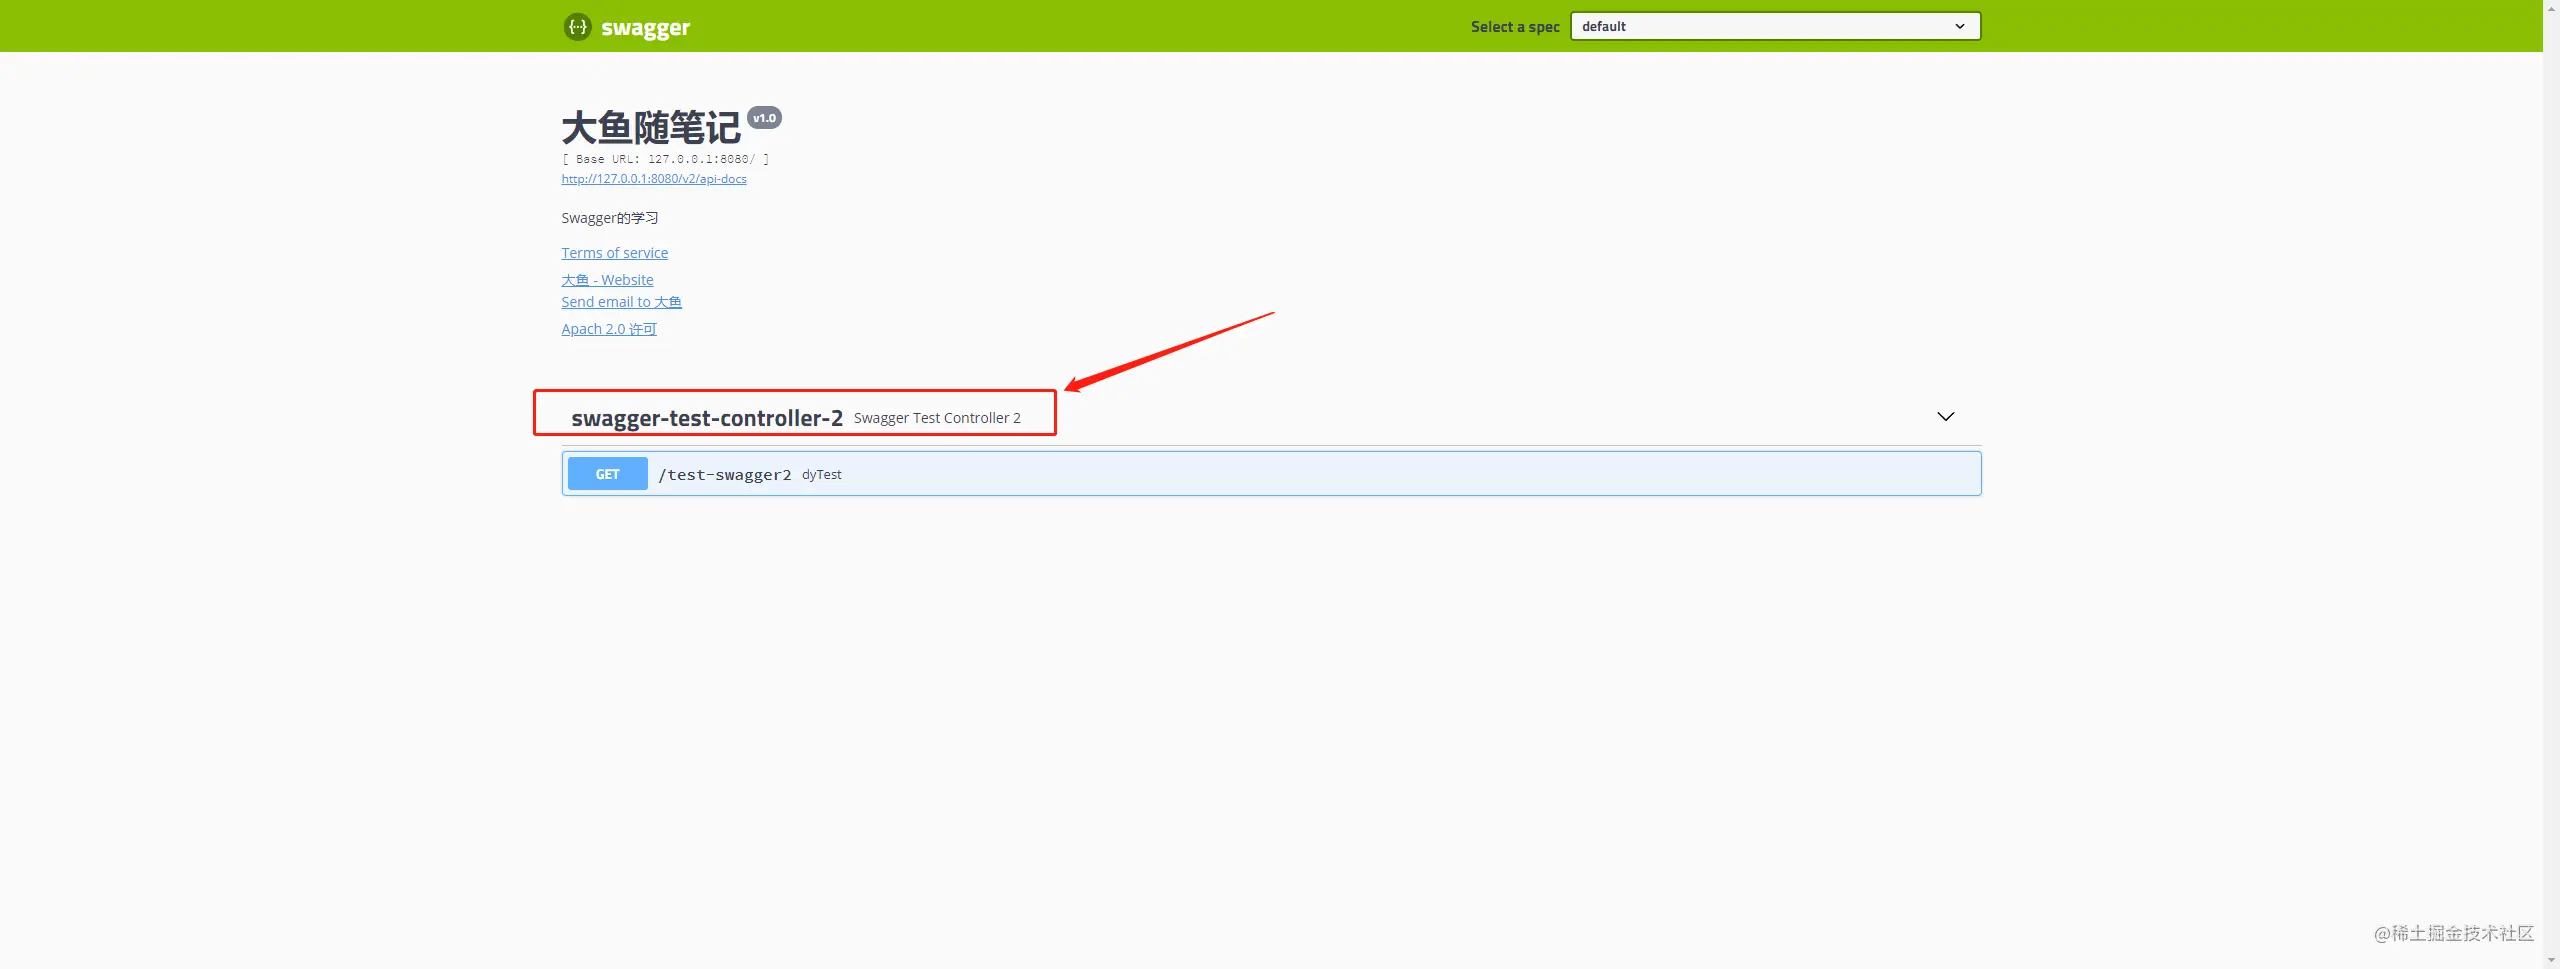
Task: Click the swagger wordmark in header
Action: click(x=645, y=28)
